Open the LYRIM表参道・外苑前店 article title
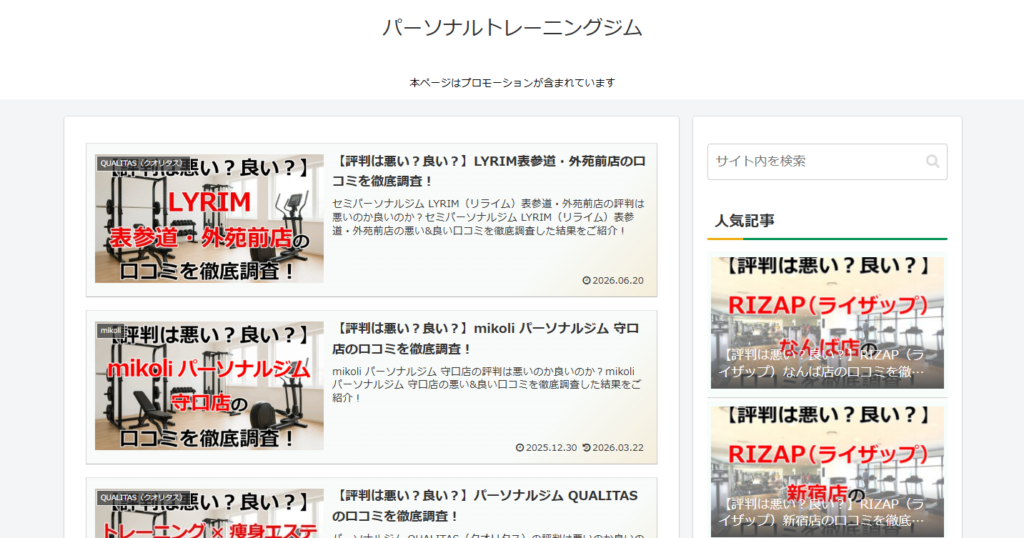Image resolution: width=1024 pixels, height=538 pixels. [x=488, y=171]
